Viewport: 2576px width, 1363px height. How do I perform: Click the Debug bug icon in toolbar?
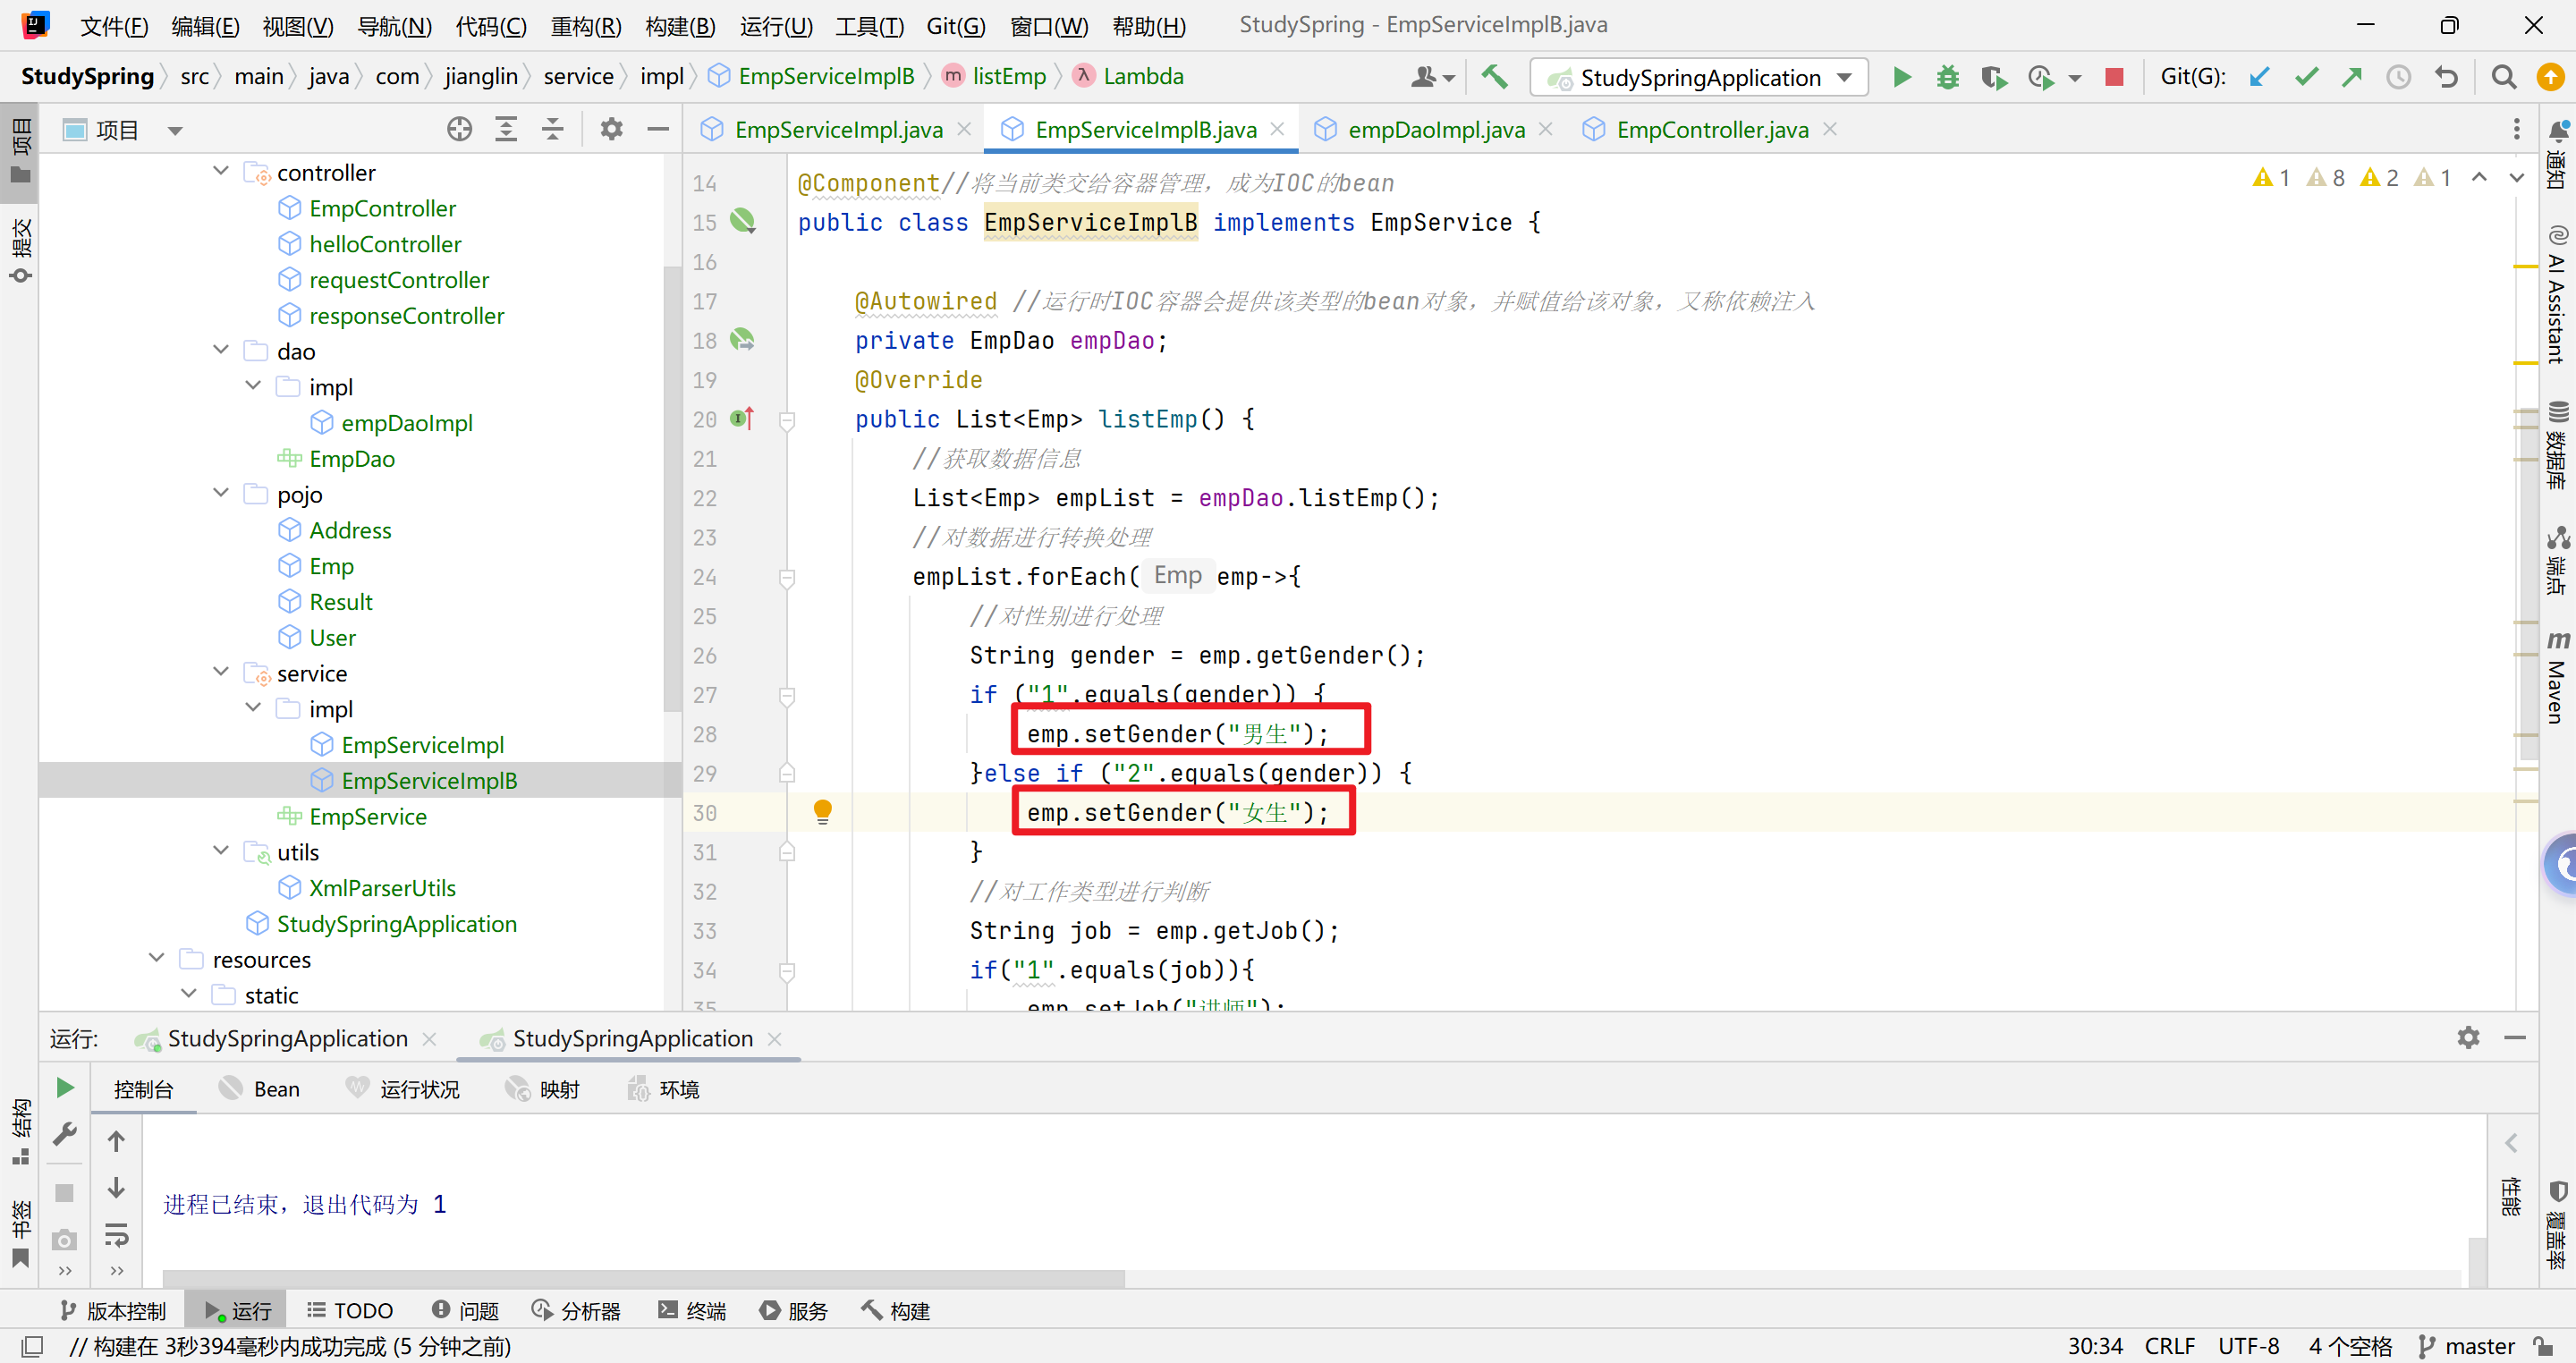1947,77
